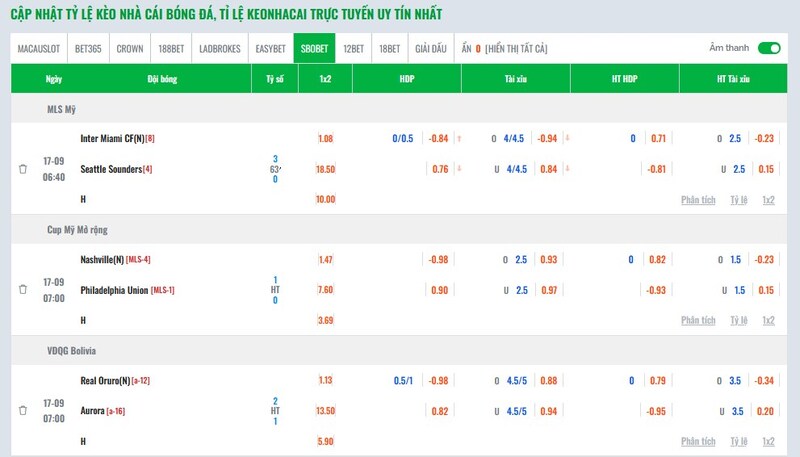Open the MACAUSLOT bookmaker tab
Image resolution: width=800 pixels, height=457 pixels.
tap(39, 48)
